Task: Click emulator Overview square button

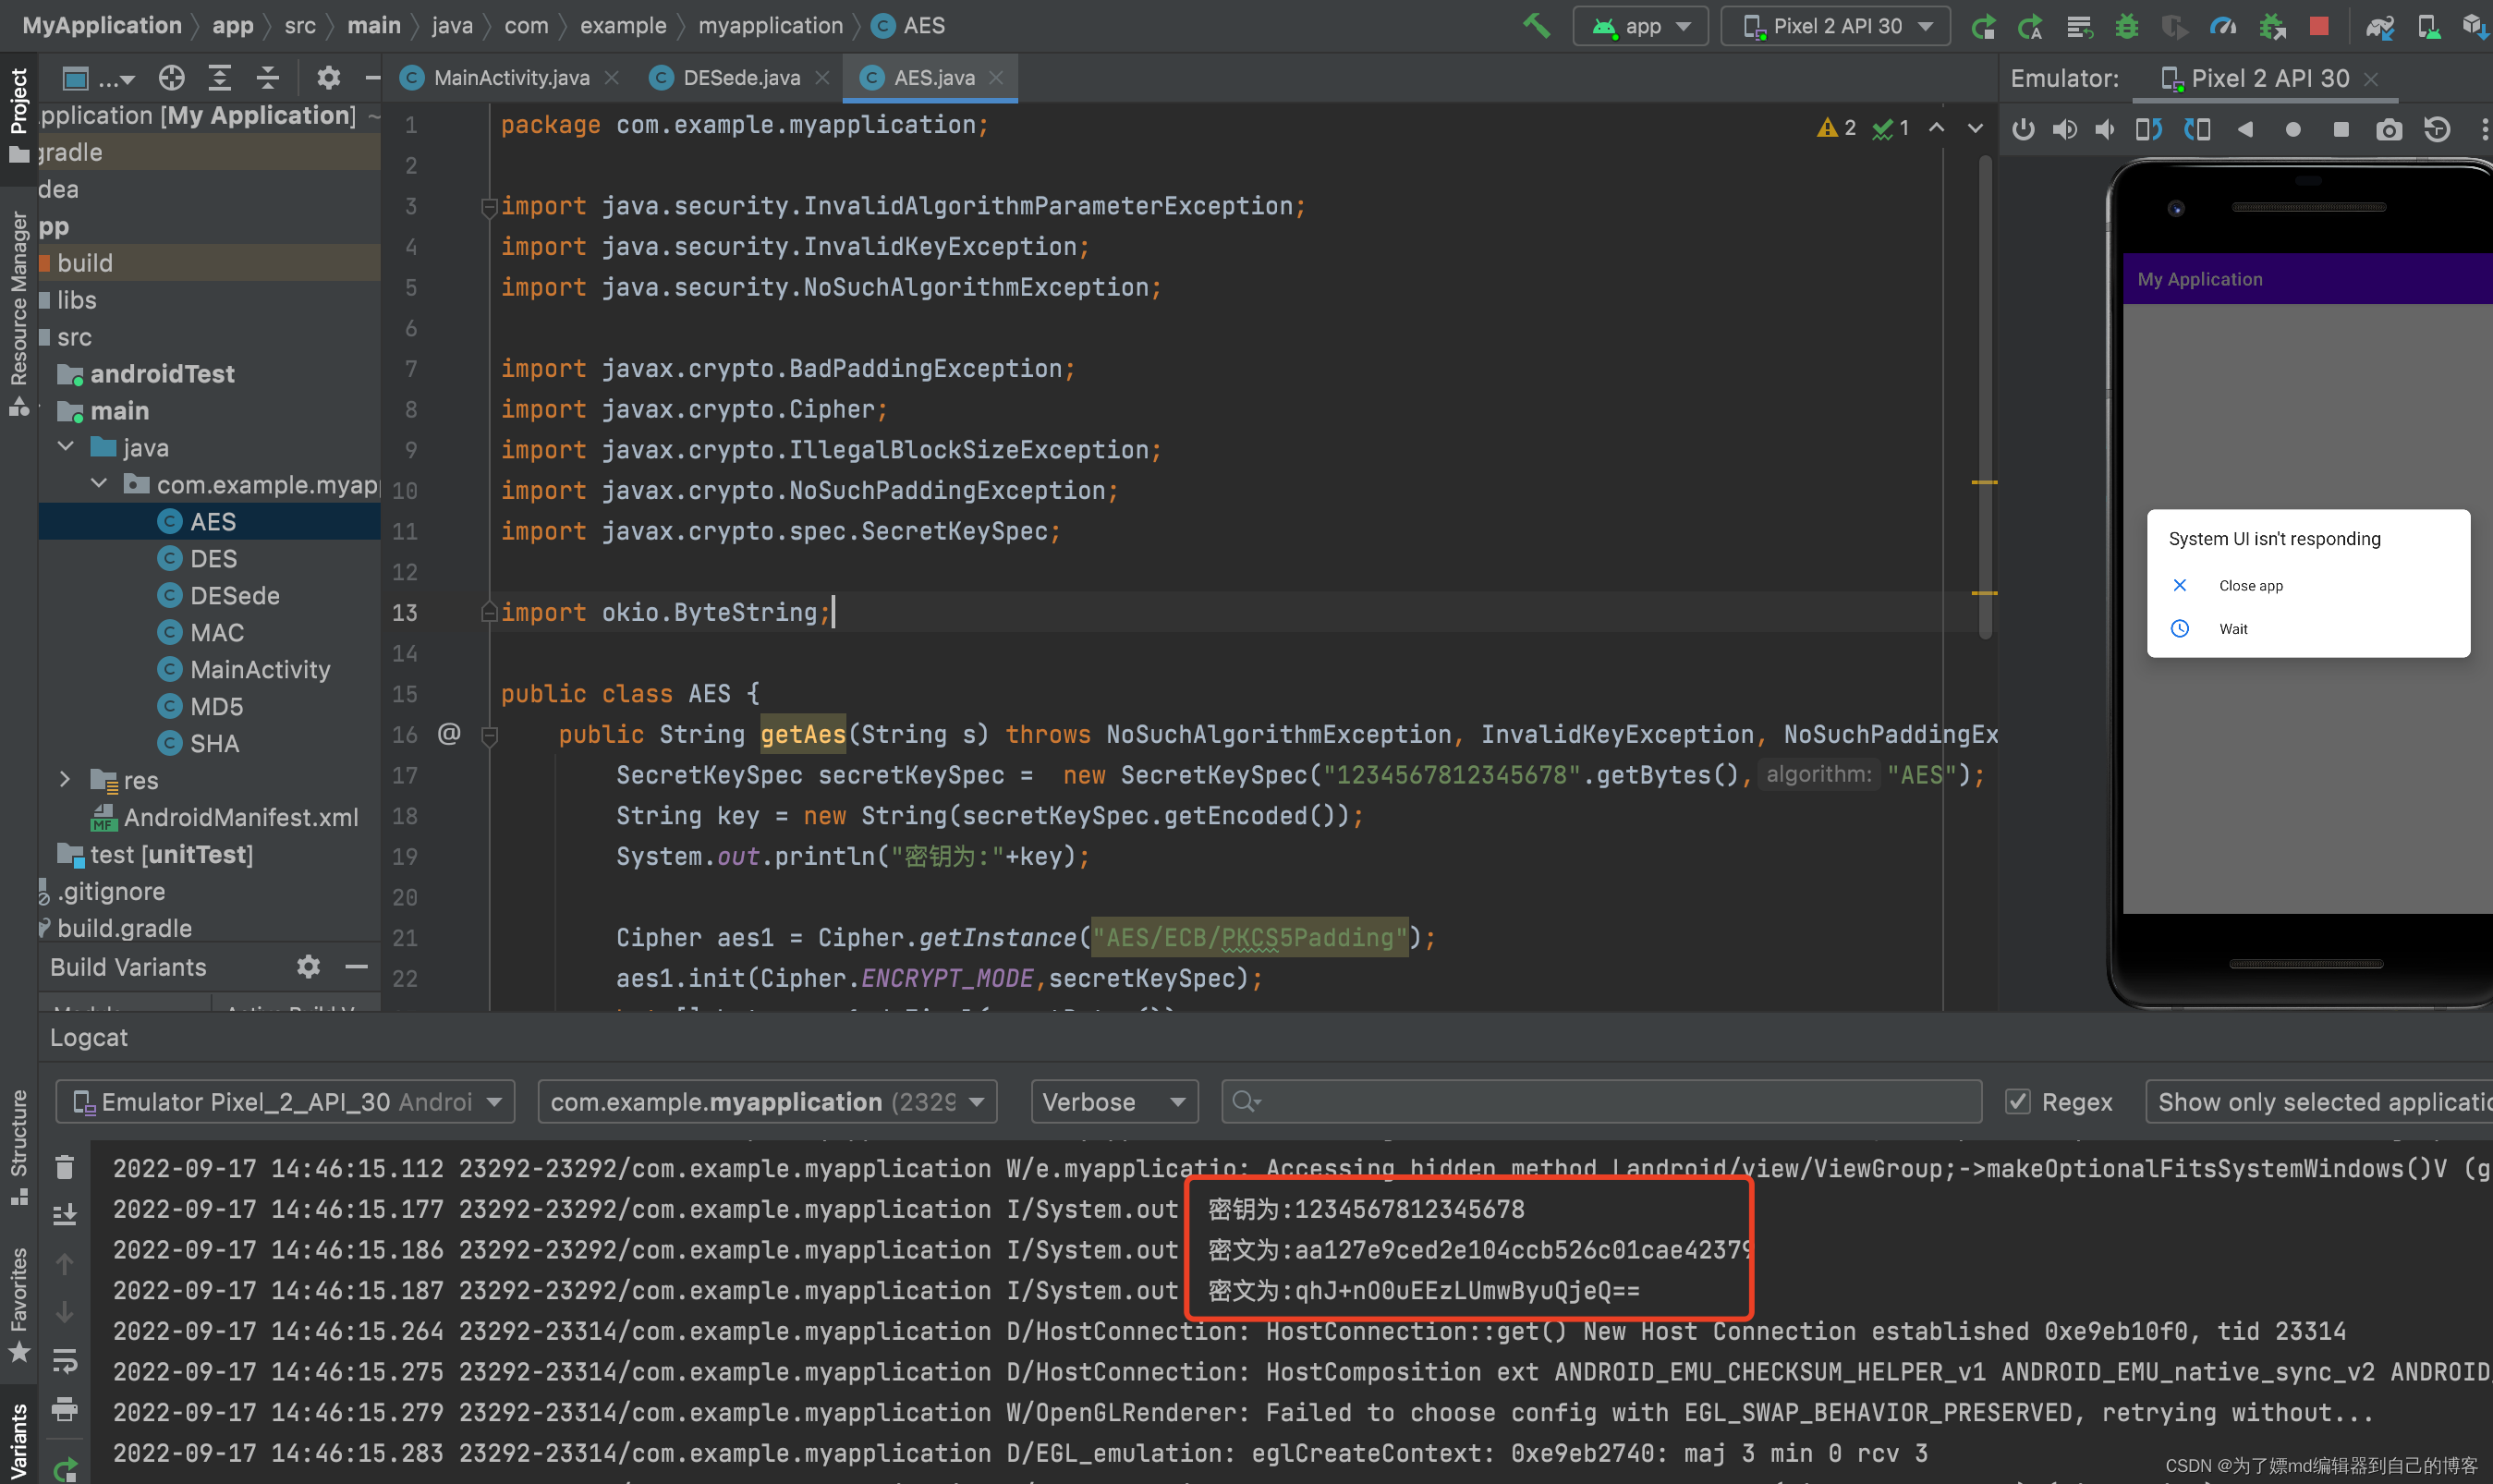Action: (2341, 129)
